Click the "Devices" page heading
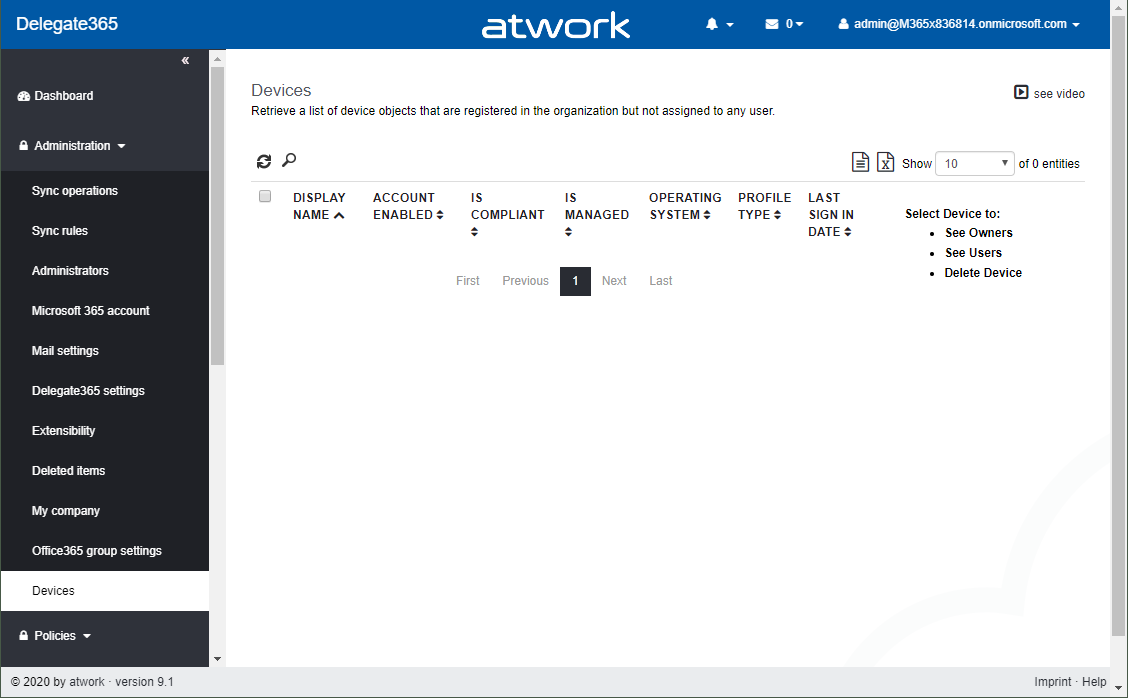This screenshot has width=1128, height=698. [281, 90]
